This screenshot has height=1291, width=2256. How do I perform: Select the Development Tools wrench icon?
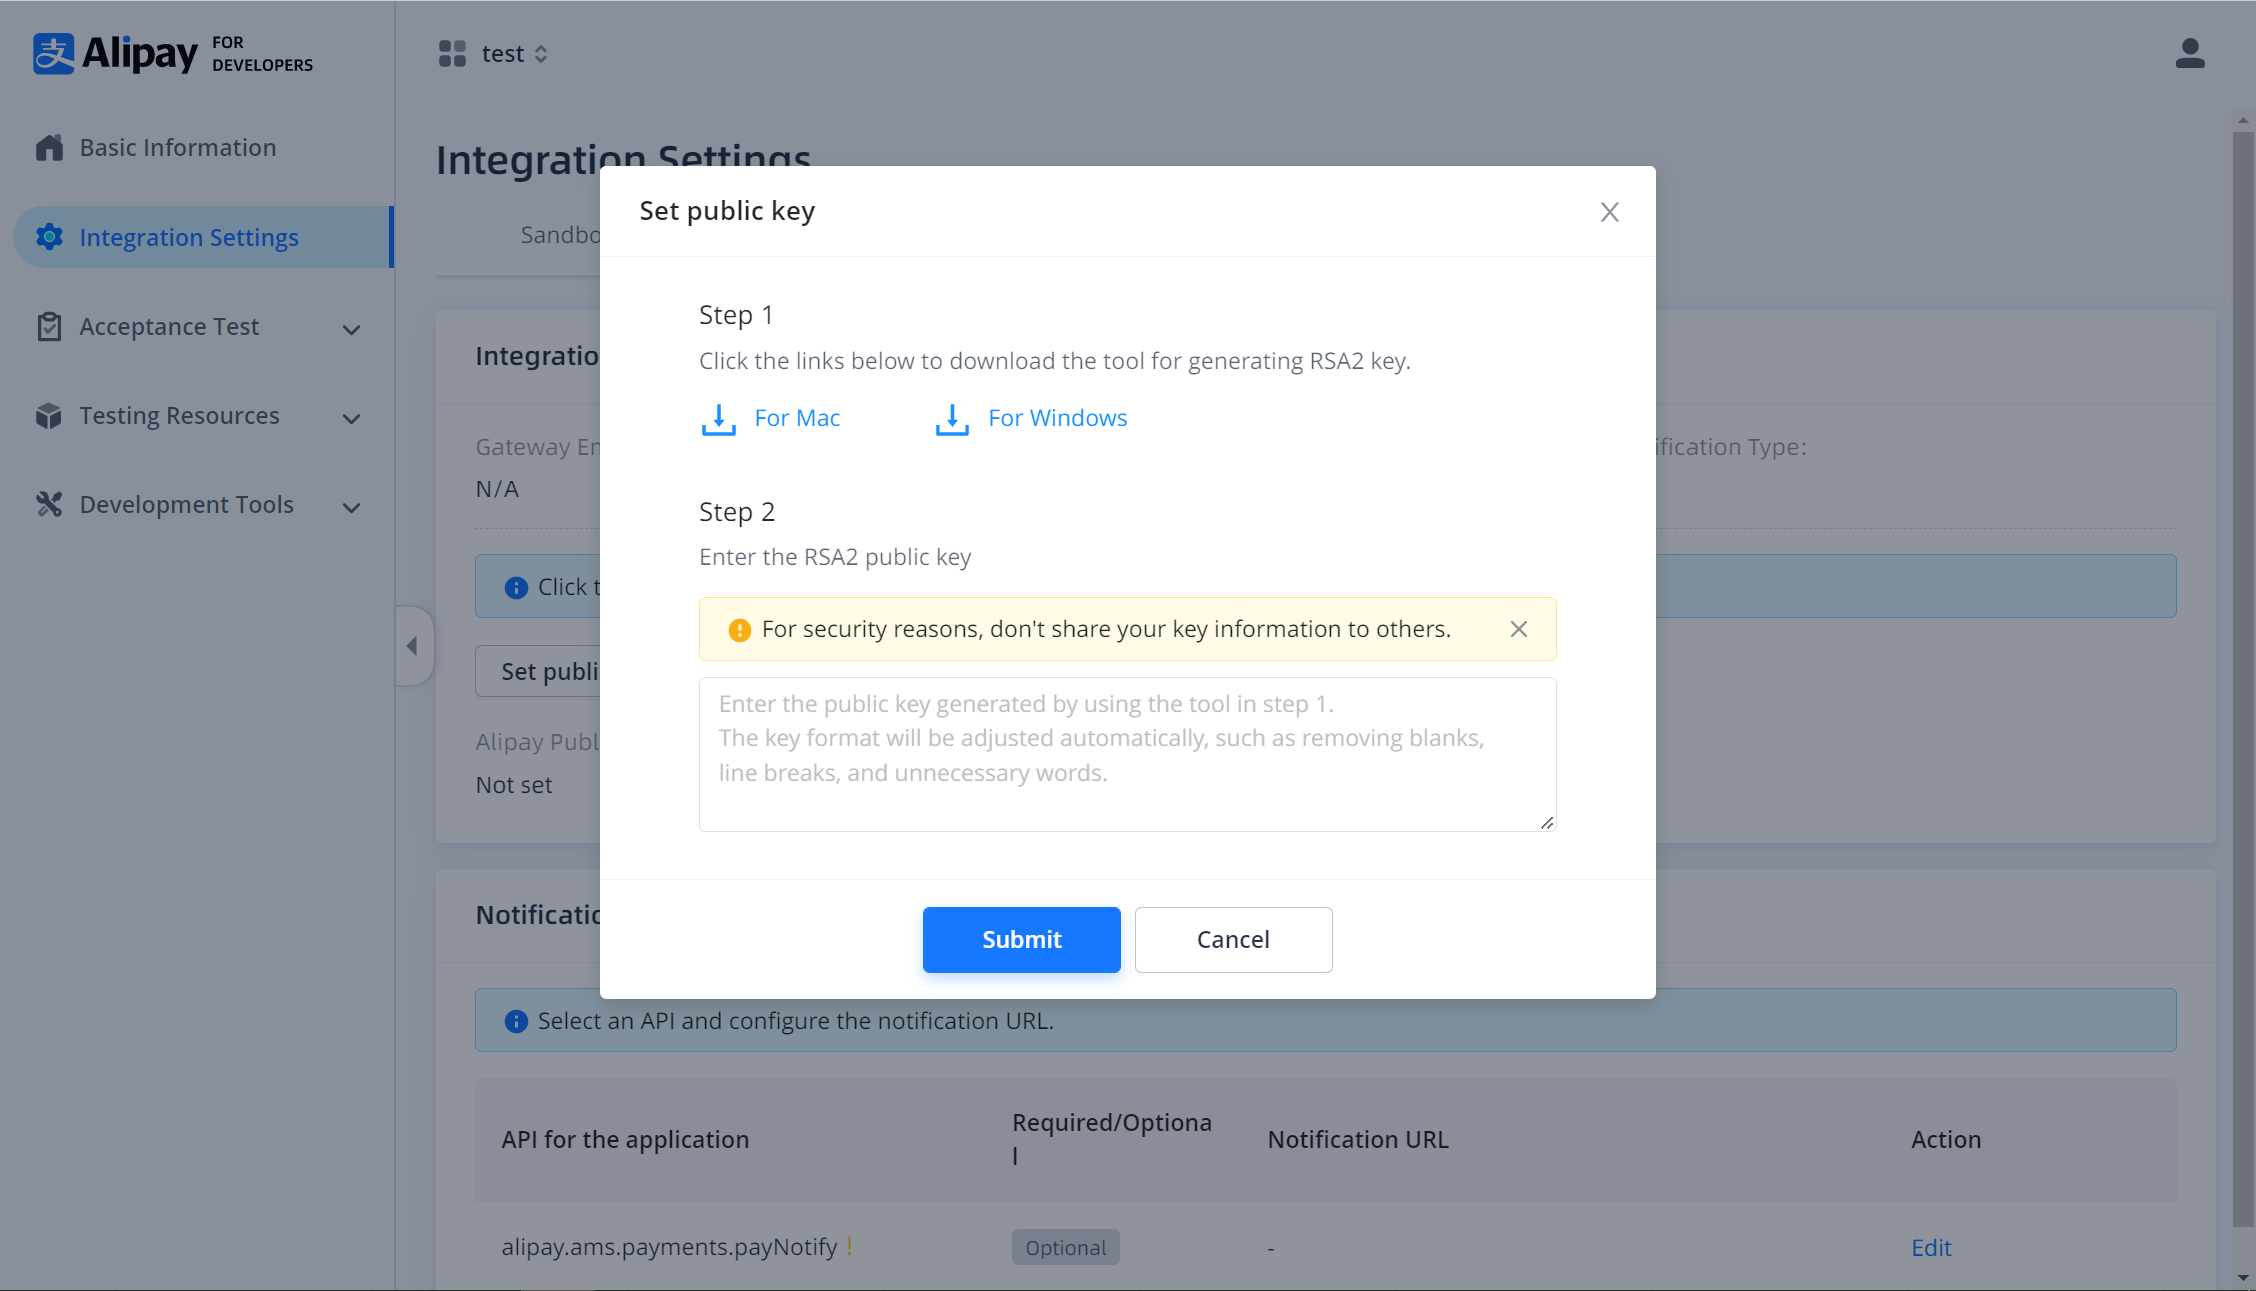pyautogui.click(x=48, y=504)
